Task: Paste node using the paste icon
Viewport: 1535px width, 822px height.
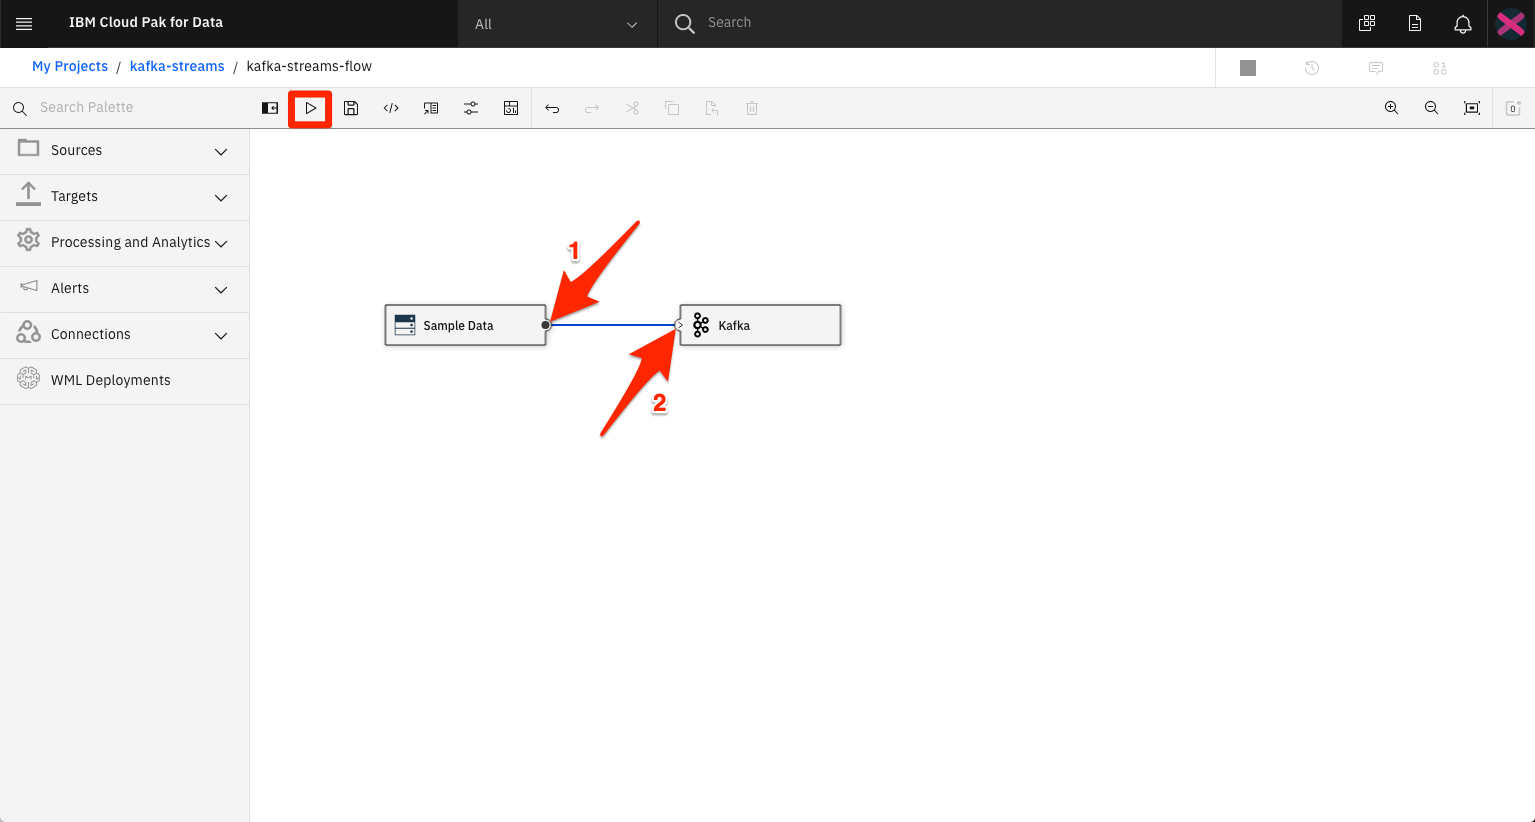Action: pyautogui.click(x=712, y=108)
